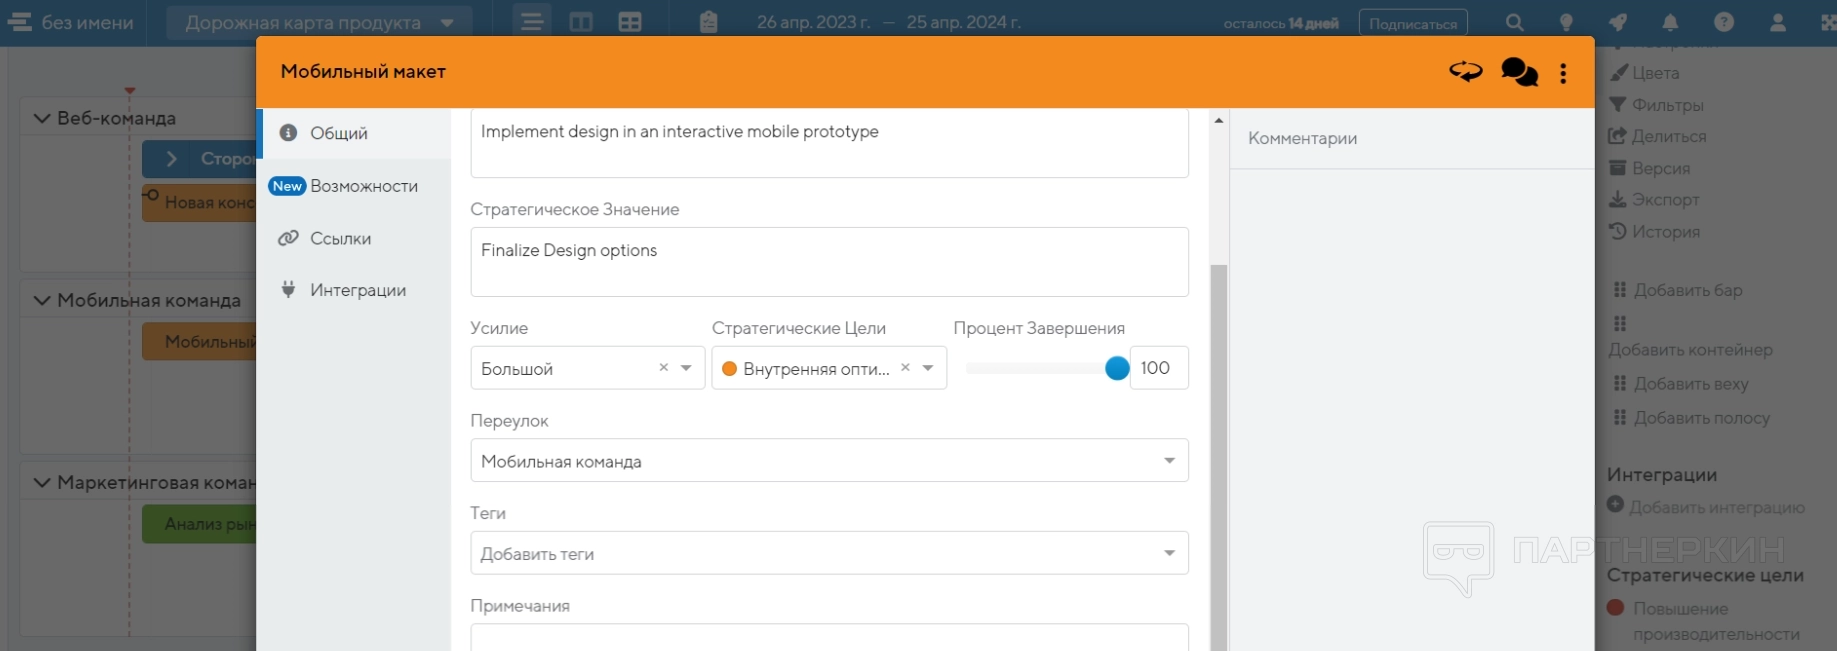Click the clipboard checklist icon
The image size is (1837, 651).
tap(708, 22)
